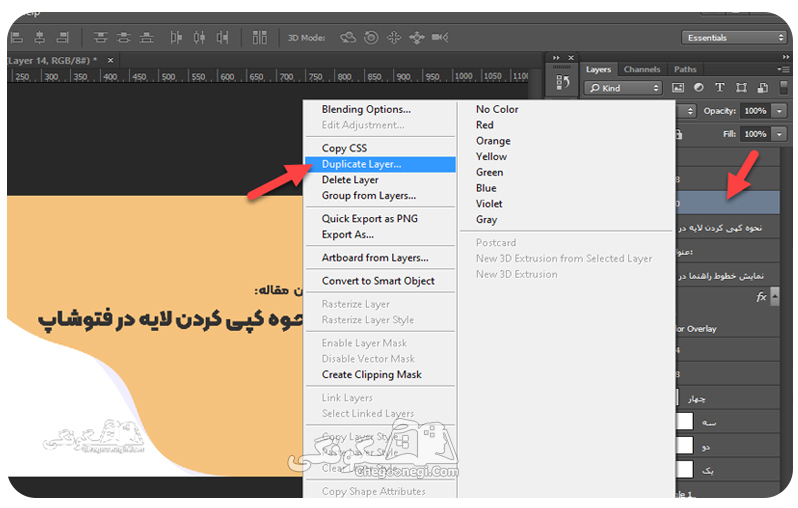Click the adjustment layer filter icon
The width and height of the screenshot is (798, 508).
click(x=699, y=88)
